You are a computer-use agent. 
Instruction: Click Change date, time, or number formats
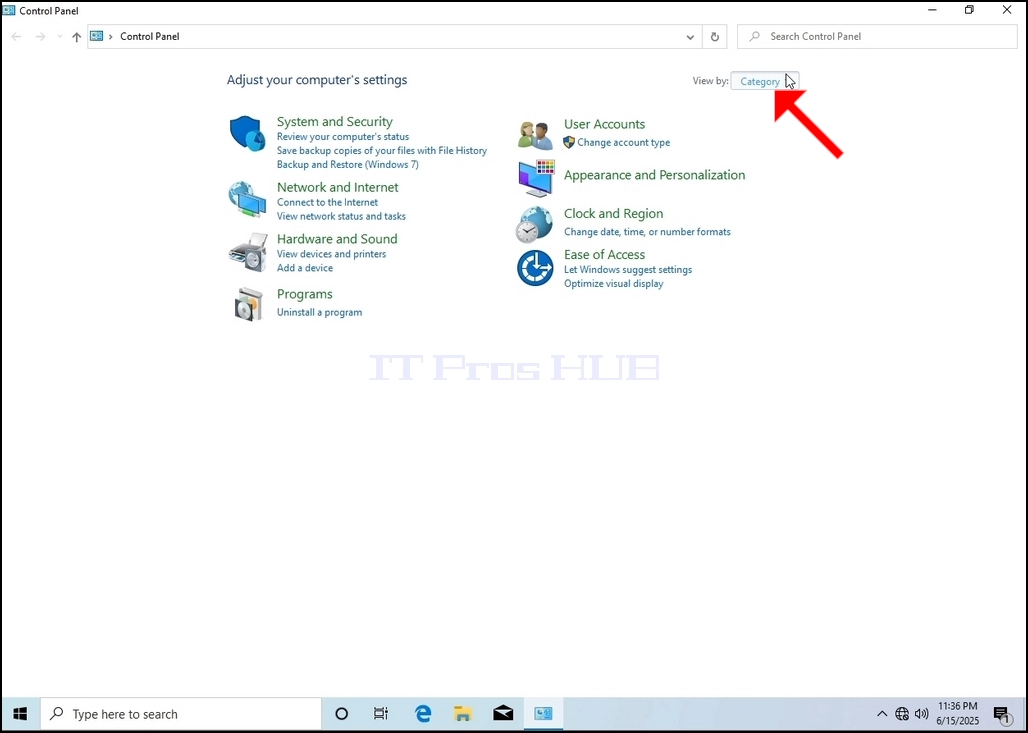[x=647, y=231]
